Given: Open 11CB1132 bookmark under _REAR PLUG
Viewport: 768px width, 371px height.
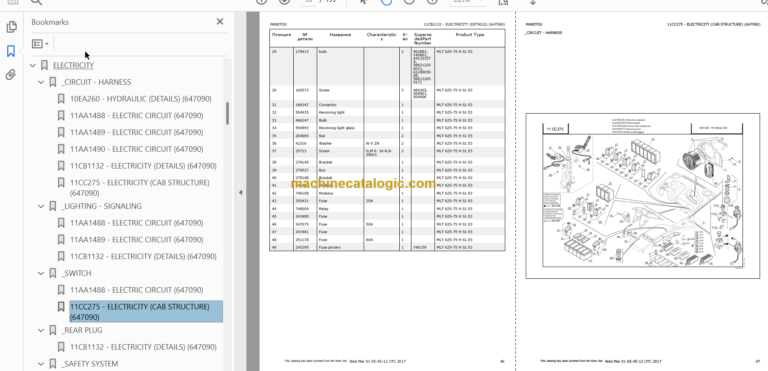Looking at the screenshot, I should click(143, 347).
